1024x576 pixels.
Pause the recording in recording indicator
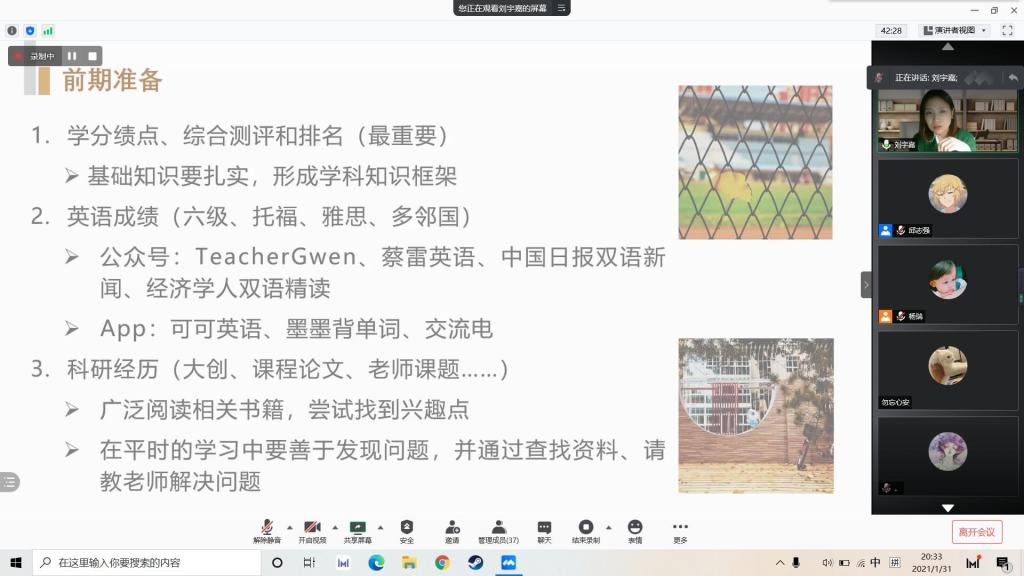pyautogui.click(x=72, y=56)
